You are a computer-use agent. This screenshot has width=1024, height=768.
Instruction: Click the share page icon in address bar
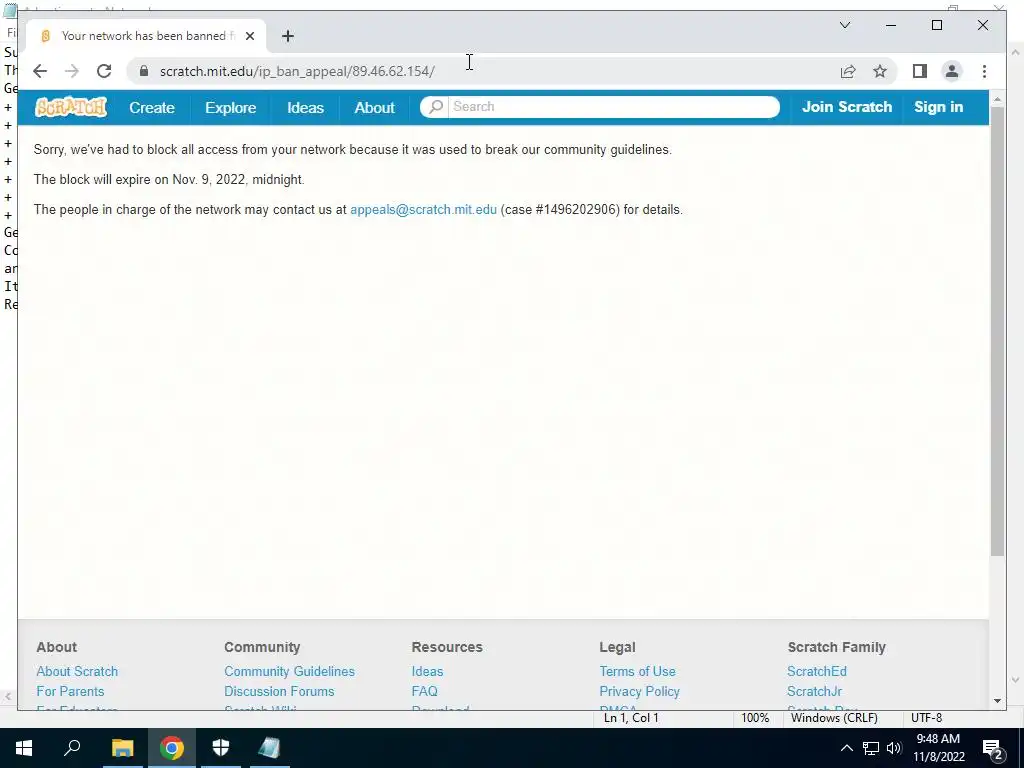coord(848,71)
